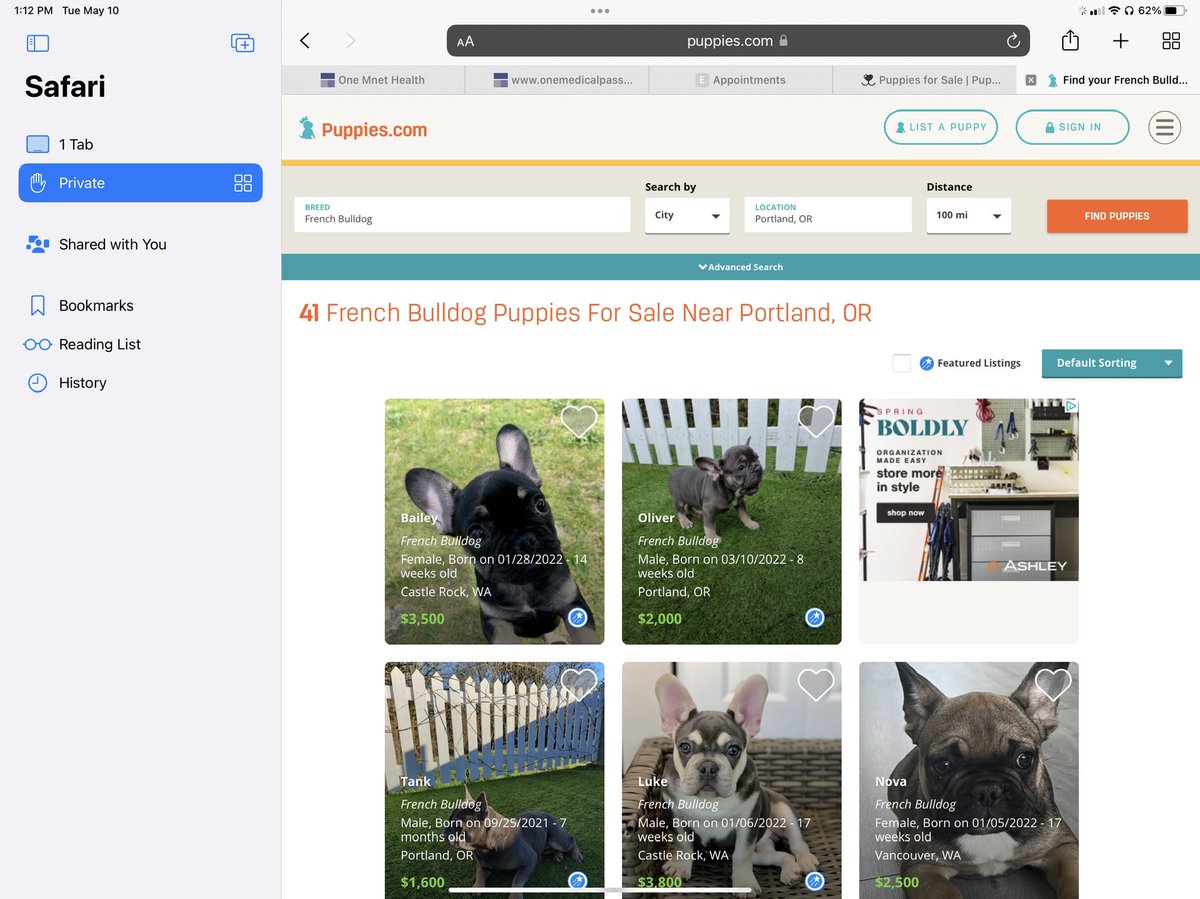Open the Search by City dropdown
Image resolution: width=1200 pixels, height=899 pixels.
687,216
